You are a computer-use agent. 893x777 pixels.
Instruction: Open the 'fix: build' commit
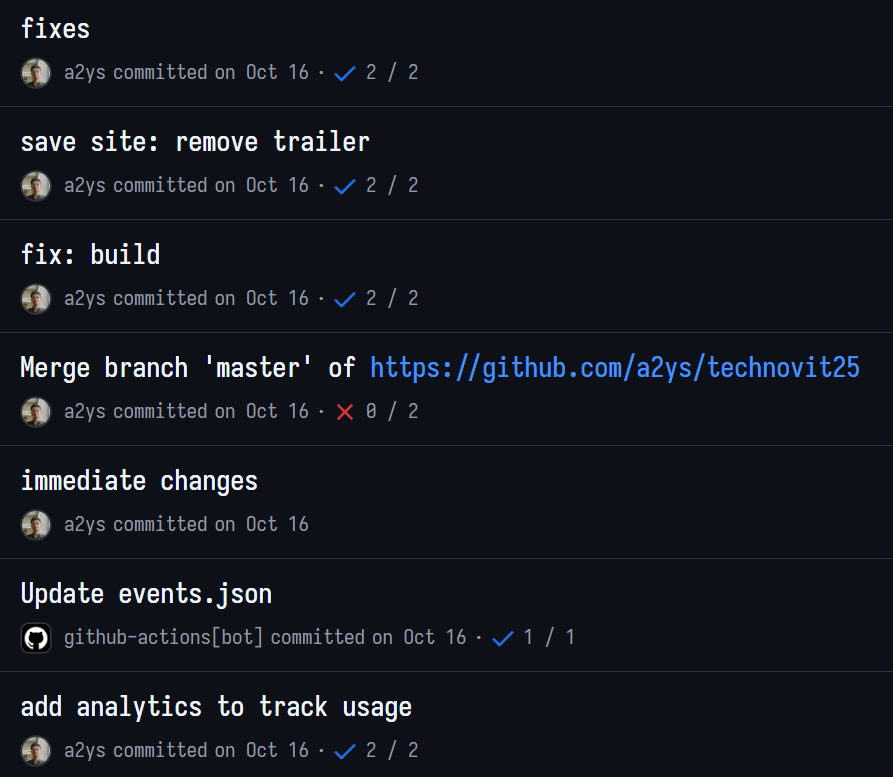point(90,255)
